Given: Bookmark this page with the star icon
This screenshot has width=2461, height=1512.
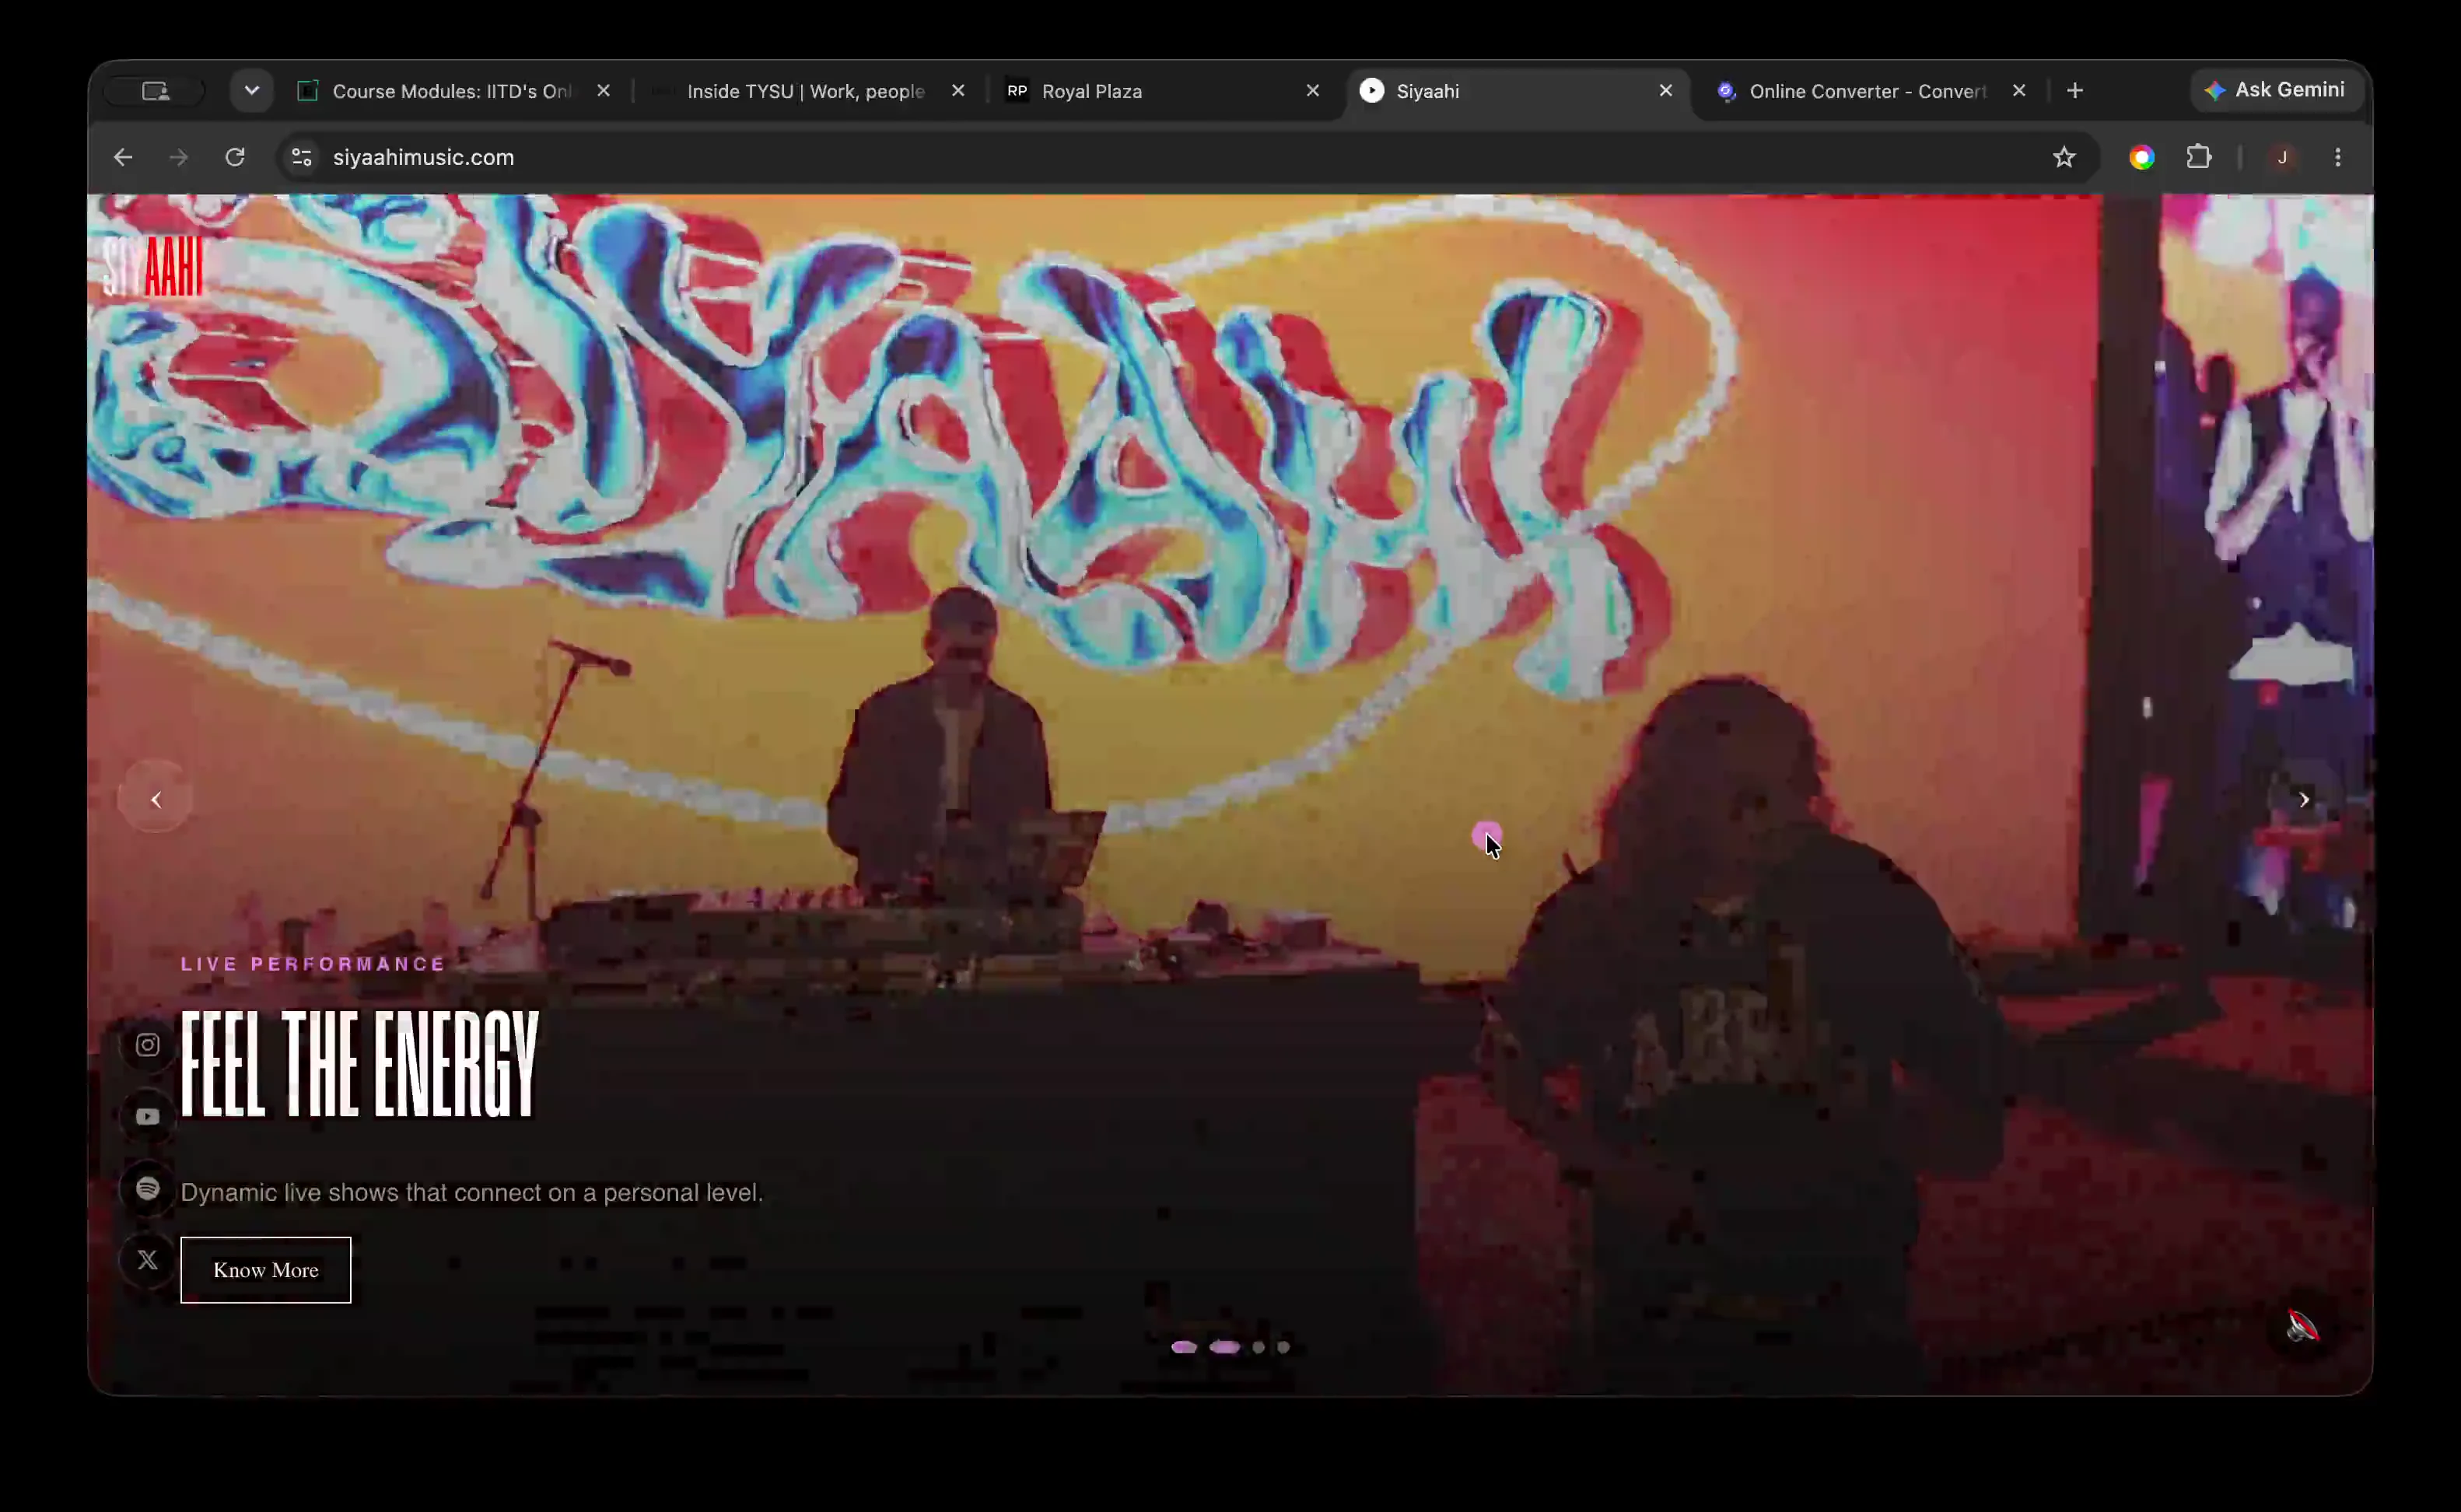Looking at the screenshot, I should (2064, 157).
